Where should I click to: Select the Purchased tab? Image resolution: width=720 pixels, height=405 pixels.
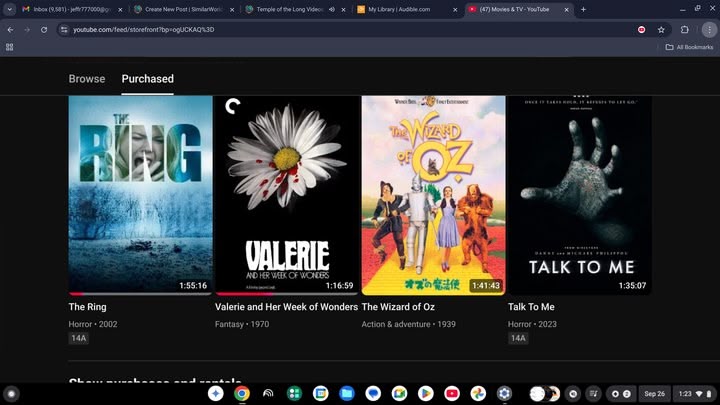147,79
